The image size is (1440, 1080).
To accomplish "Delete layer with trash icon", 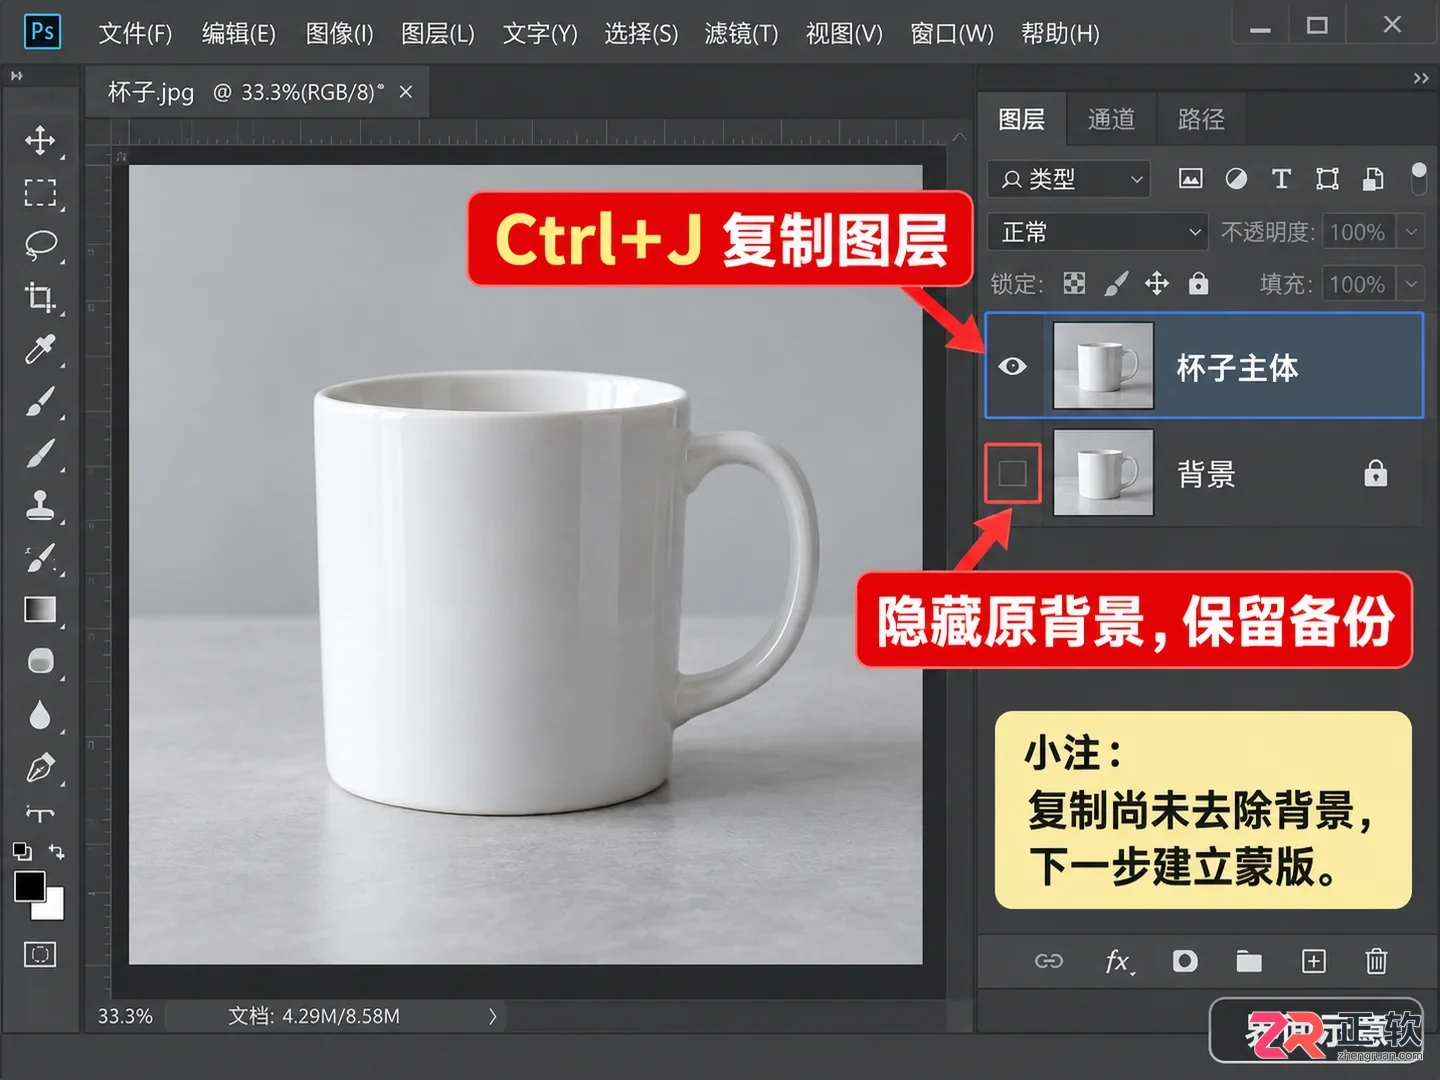I will click(1377, 961).
